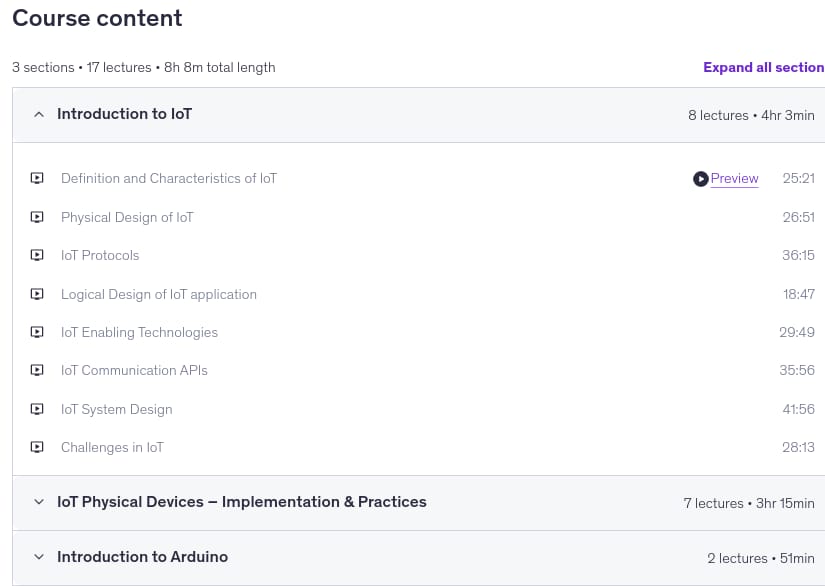Select the IoT Protocols lecture title
Screen dimensions: 825x586
click(100, 255)
